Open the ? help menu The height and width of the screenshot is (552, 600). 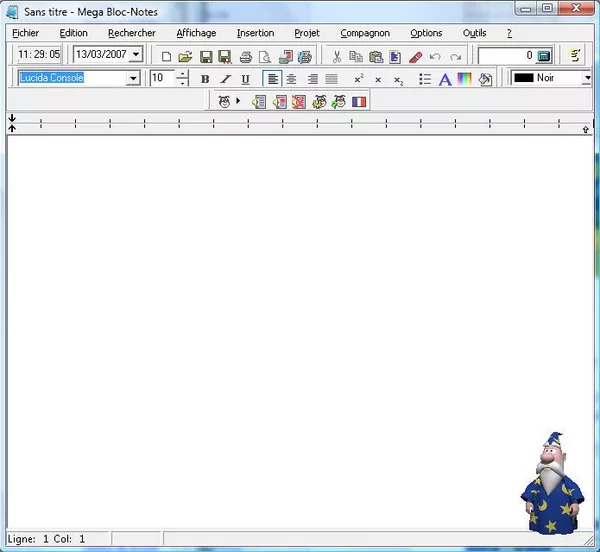click(x=509, y=33)
